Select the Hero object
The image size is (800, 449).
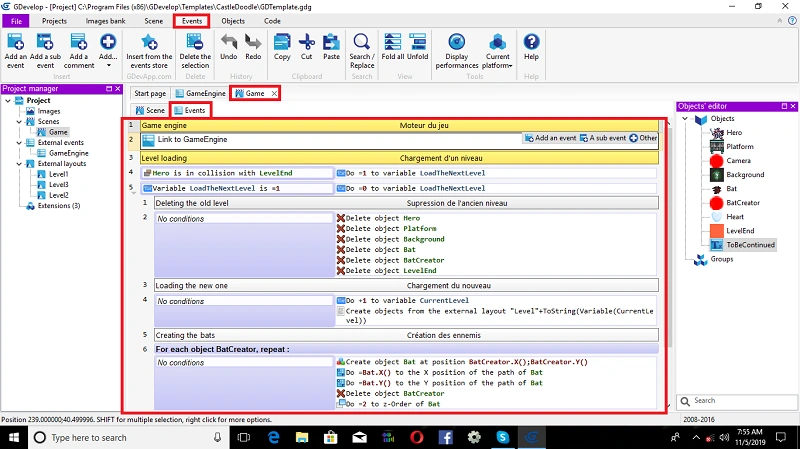tap(734, 132)
